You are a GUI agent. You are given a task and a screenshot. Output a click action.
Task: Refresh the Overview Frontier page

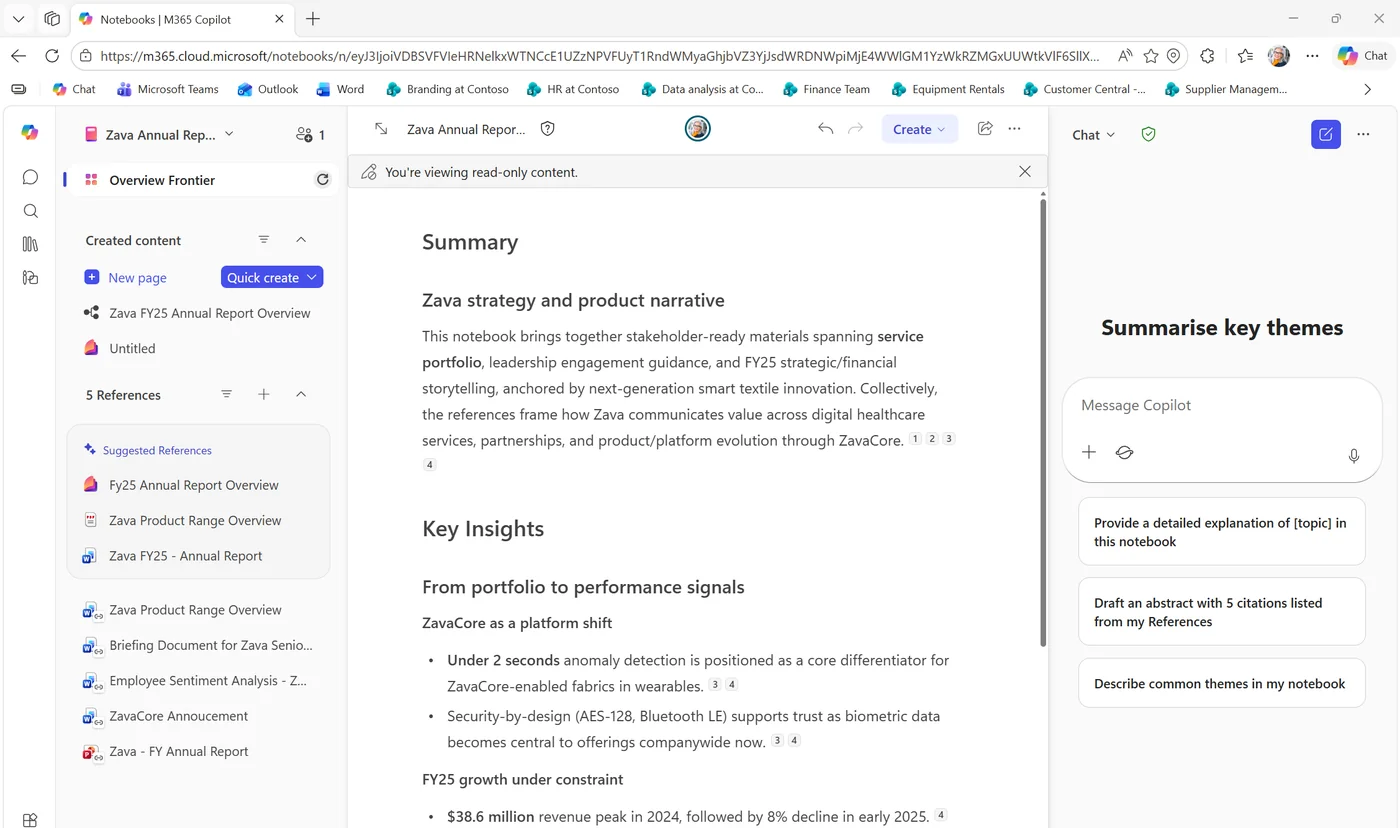pyautogui.click(x=322, y=180)
